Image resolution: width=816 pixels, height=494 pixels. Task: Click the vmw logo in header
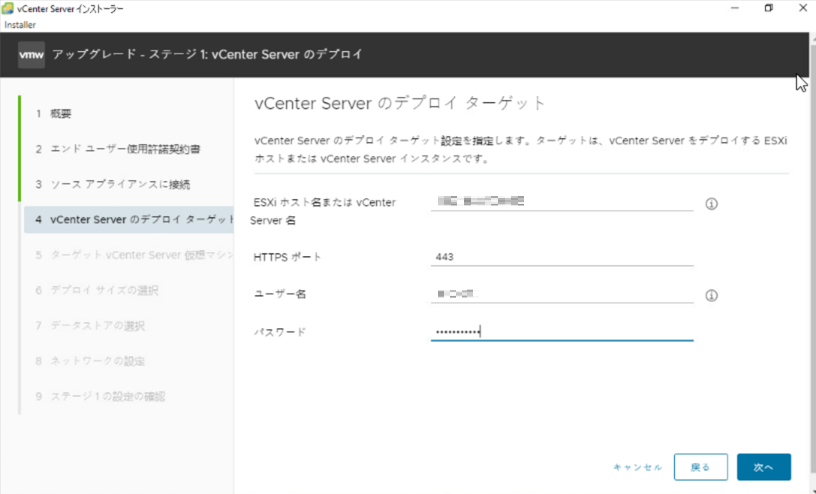(30, 54)
